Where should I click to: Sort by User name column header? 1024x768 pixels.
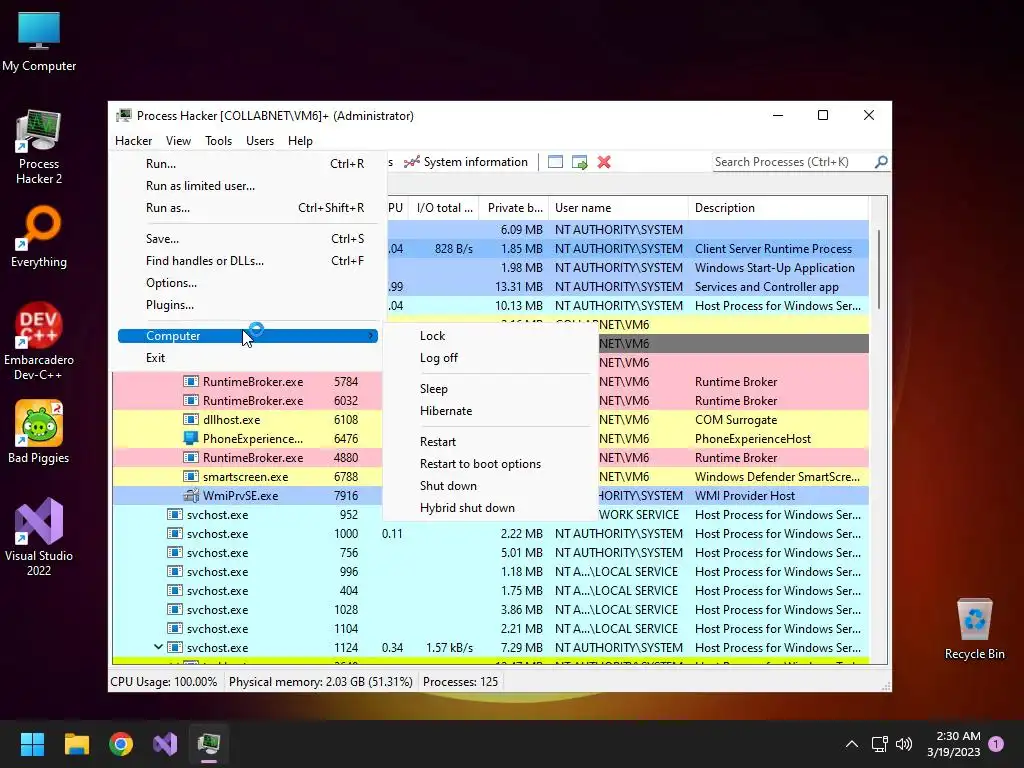click(618, 208)
